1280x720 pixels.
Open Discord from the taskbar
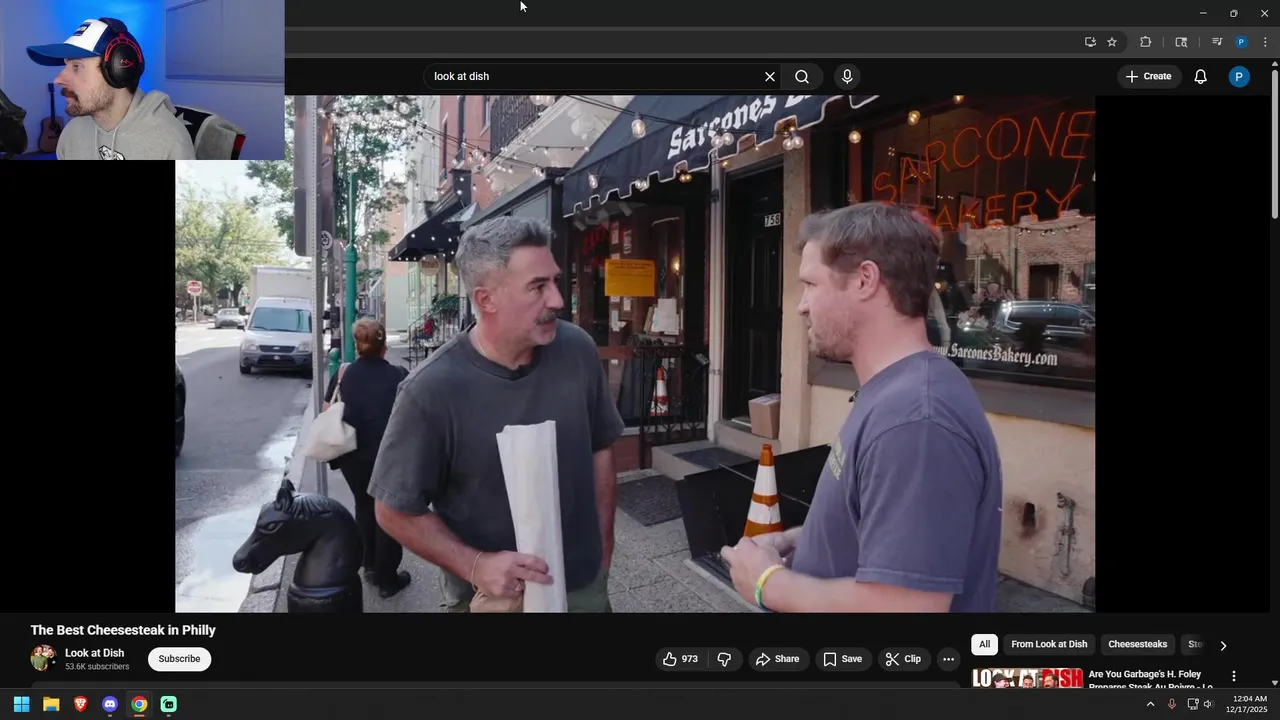pyautogui.click(x=110, y=704)
